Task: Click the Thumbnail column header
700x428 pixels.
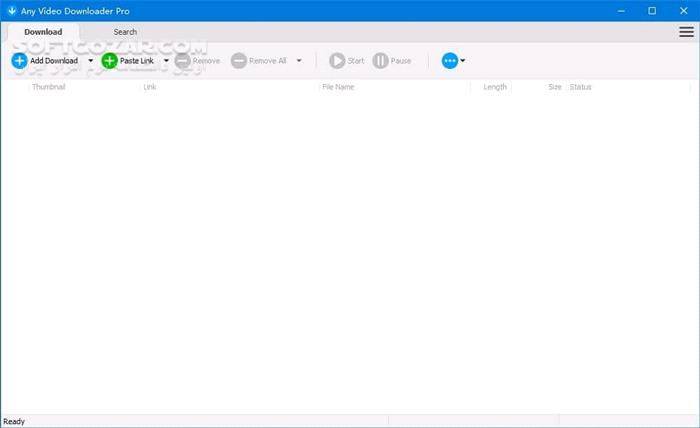Action: click(x=49, y=87)
